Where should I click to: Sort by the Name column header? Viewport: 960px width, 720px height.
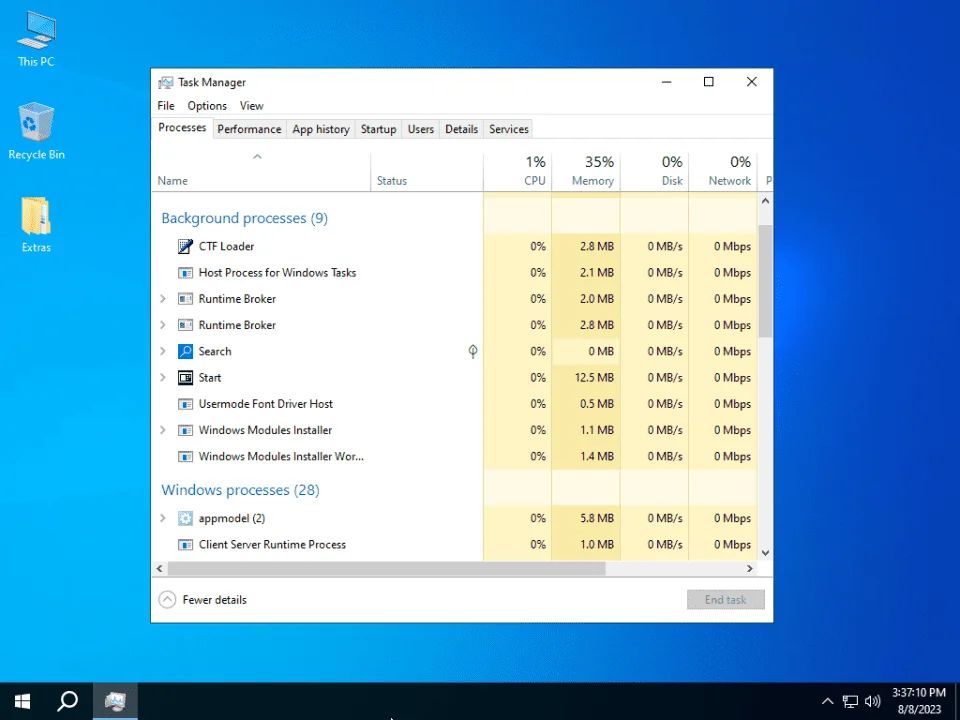click(261, 172)
